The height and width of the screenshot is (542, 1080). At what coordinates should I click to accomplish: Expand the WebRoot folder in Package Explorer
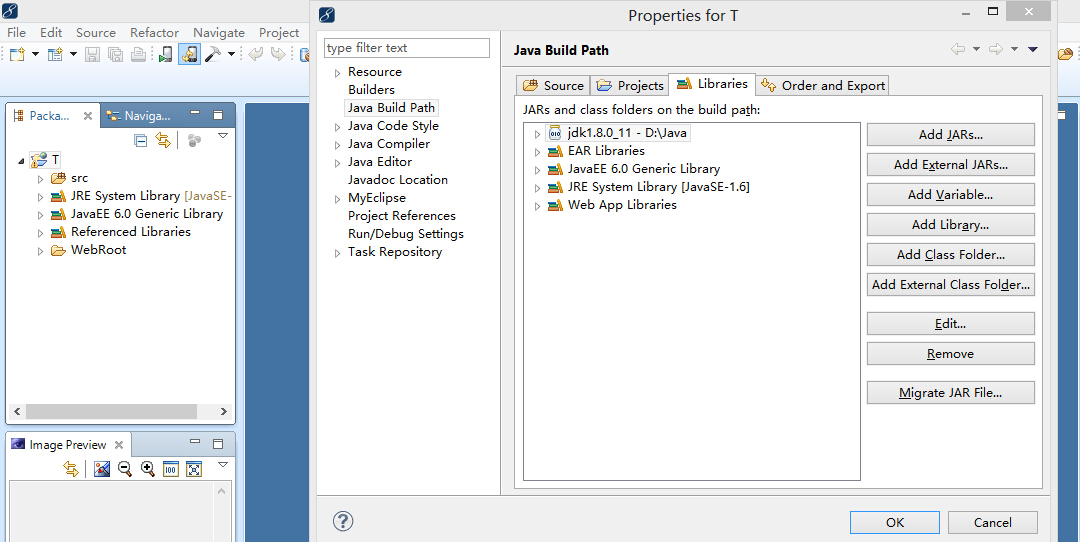[x=41, y=251]
